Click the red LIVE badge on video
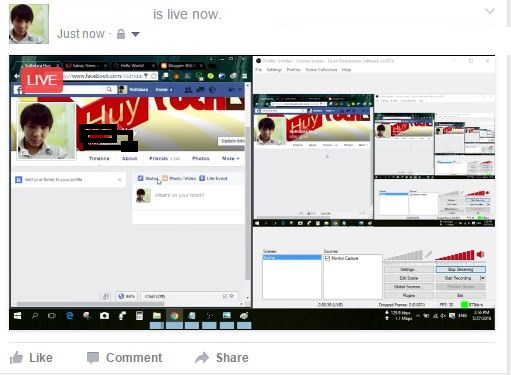511x375 pixels. pyautogui.click(x=42, y=80)
